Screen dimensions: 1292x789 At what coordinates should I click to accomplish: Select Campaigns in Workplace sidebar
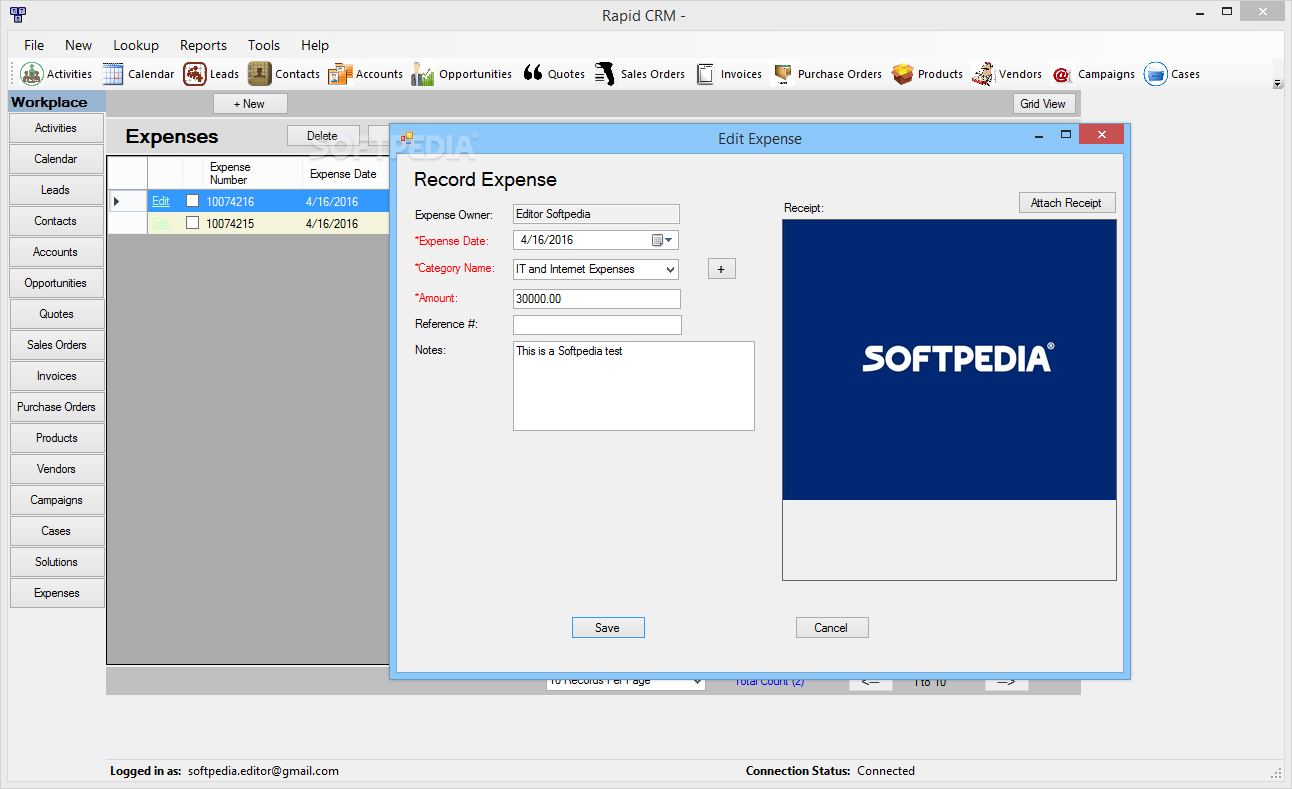[x=56, y=500]
